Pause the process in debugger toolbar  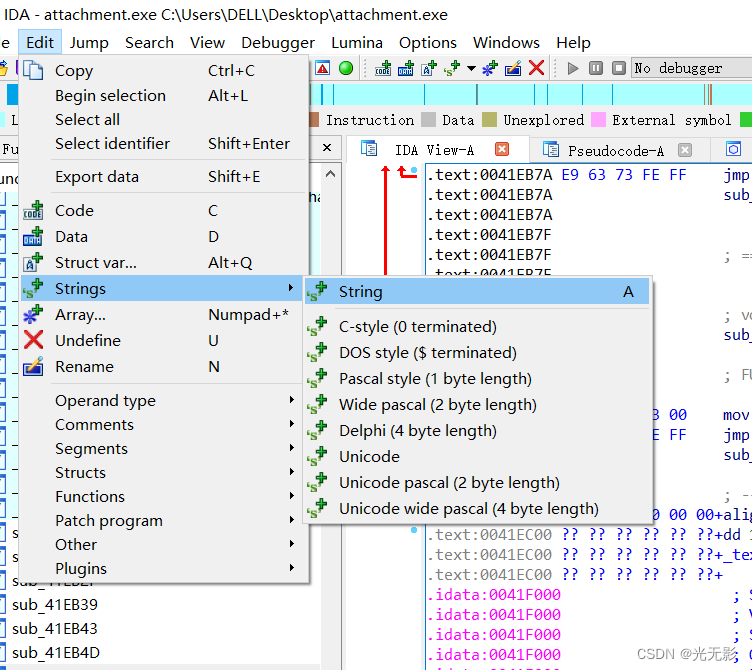coord(596,68)
